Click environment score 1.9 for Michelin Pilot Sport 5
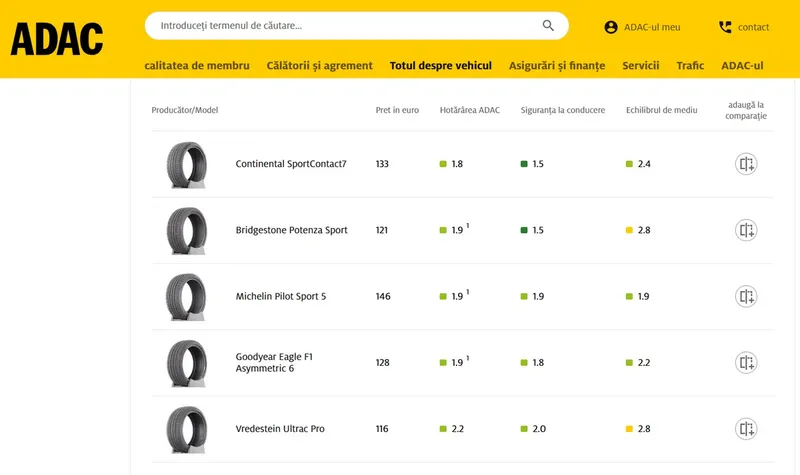Screen dimensions: 800x475 coord(643,296)
